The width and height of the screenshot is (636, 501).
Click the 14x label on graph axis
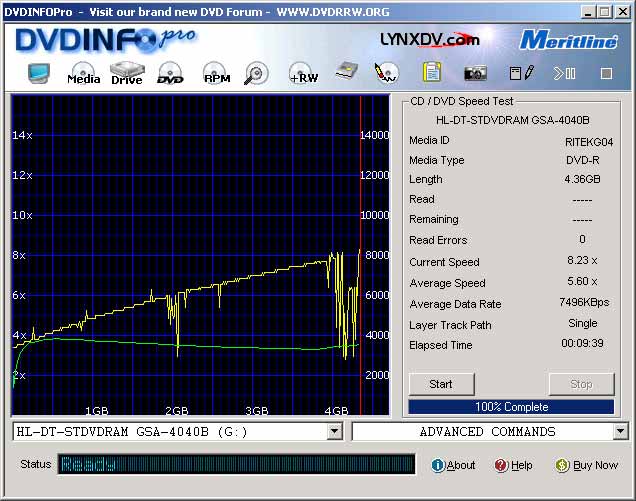pos(22,135)
